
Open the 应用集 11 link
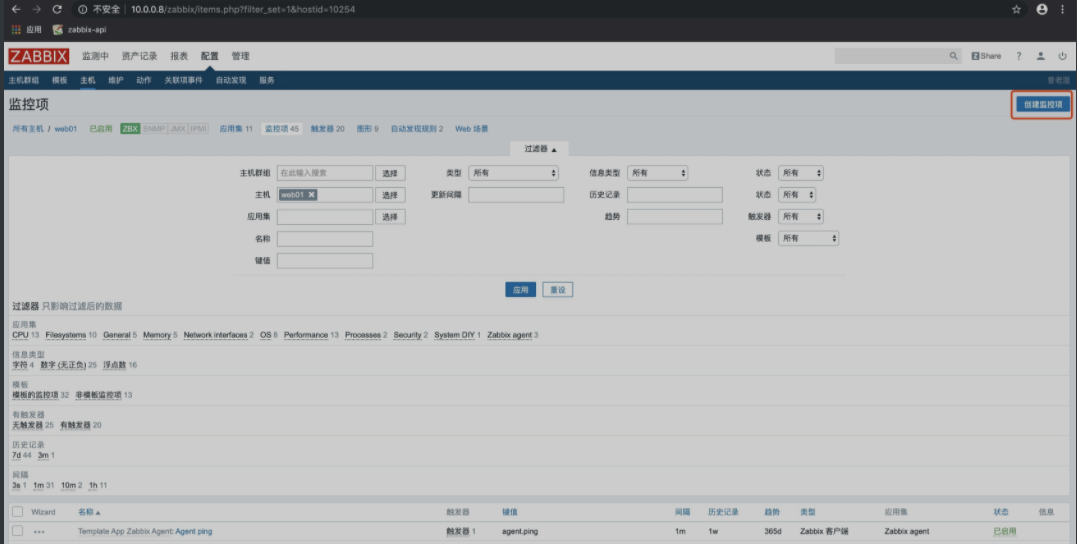click(236, 128)
